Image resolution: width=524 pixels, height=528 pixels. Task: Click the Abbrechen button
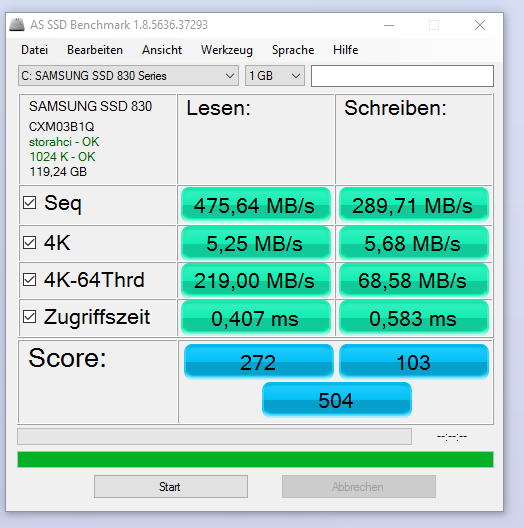point(359,487)
